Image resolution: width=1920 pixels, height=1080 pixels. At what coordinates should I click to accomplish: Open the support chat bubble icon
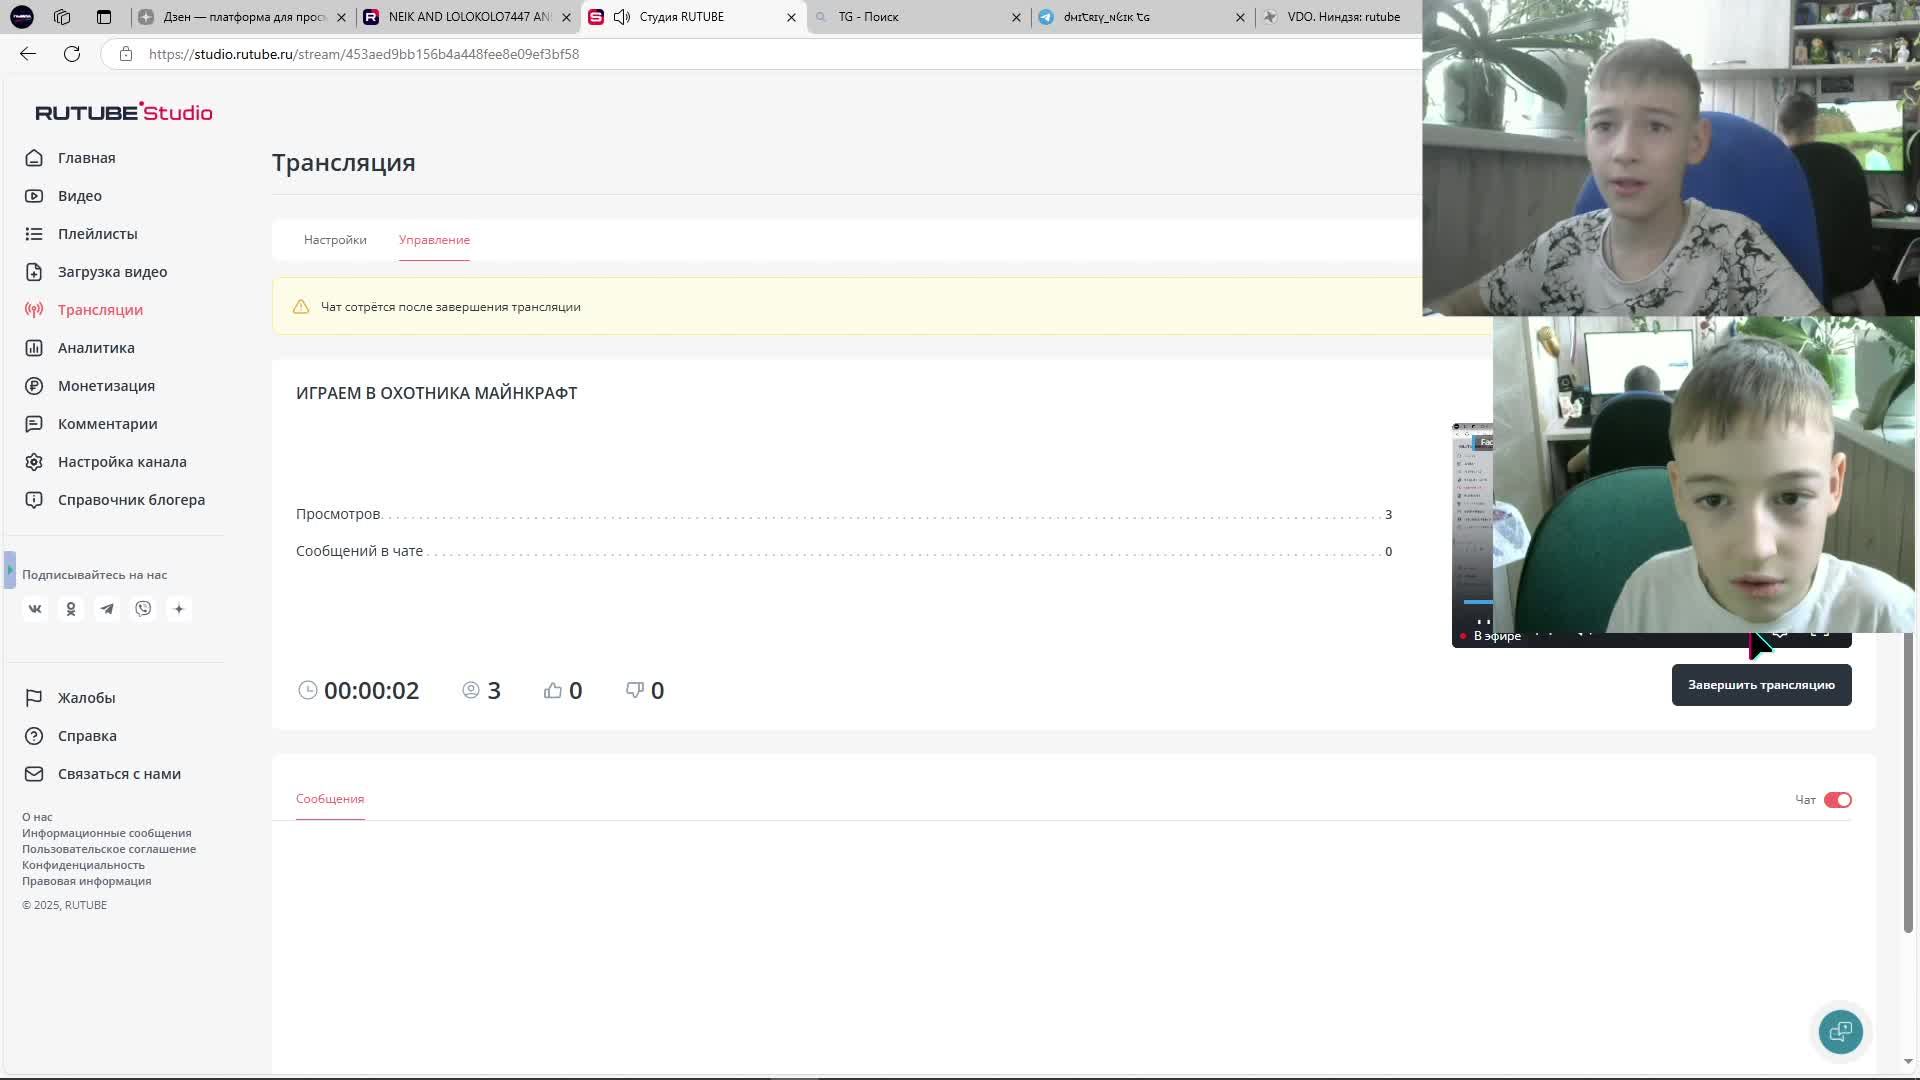[1840, 1032]
